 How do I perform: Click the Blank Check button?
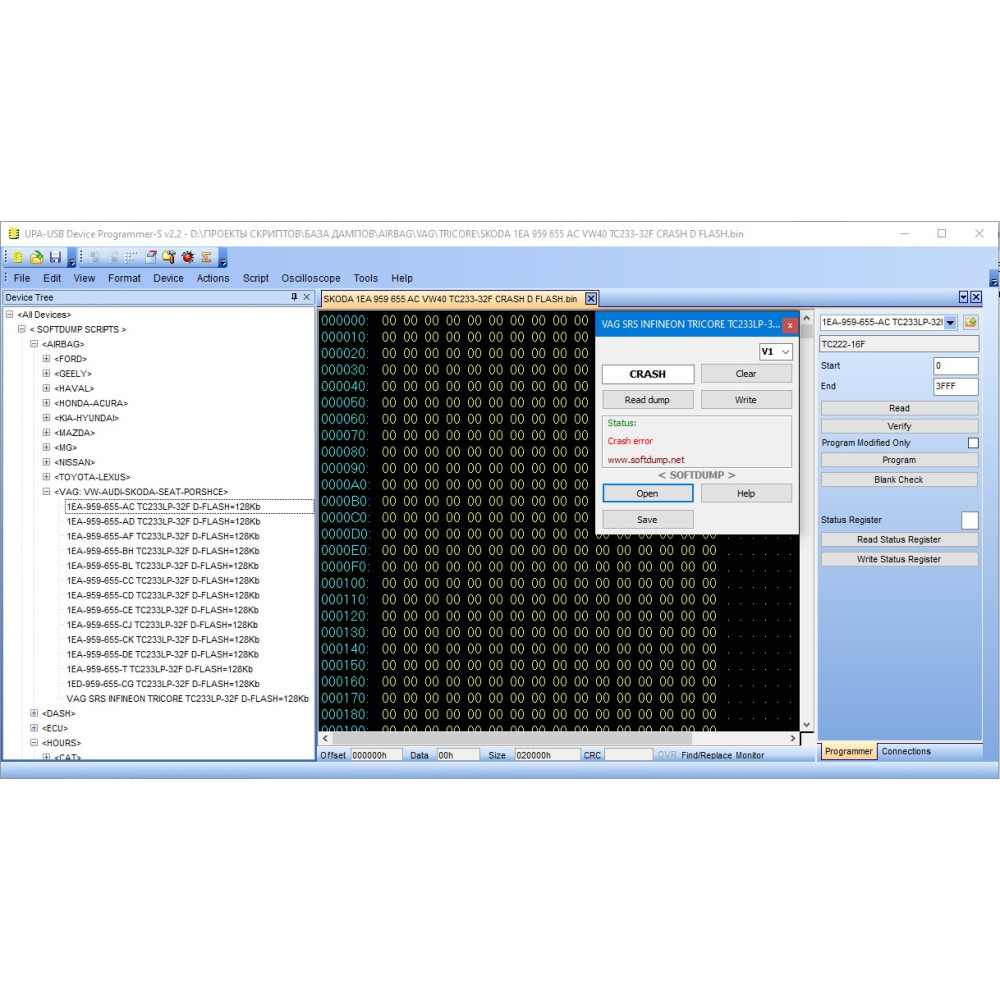(899, 480)
